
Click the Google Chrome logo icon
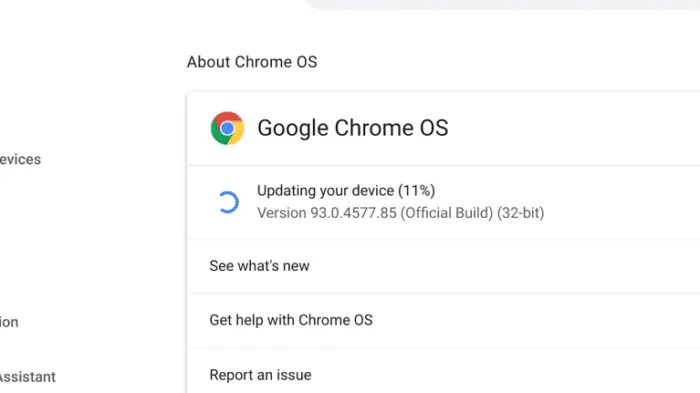coord(227,128)
